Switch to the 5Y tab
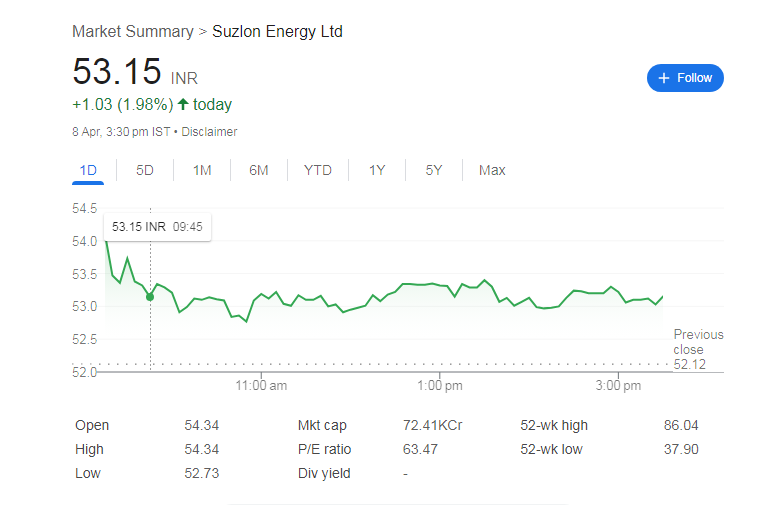764x505 pixels. 433,170
